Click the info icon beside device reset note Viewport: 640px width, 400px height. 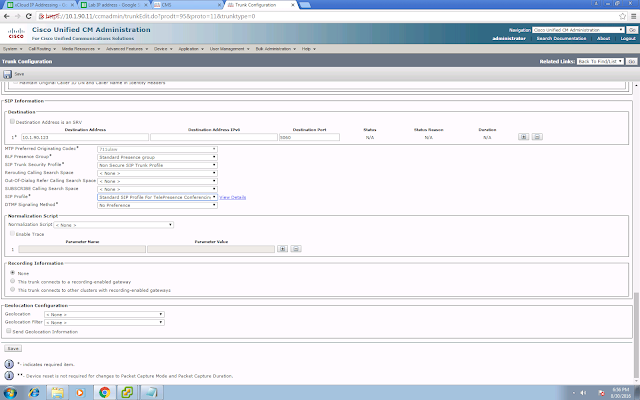pos(9,375)
